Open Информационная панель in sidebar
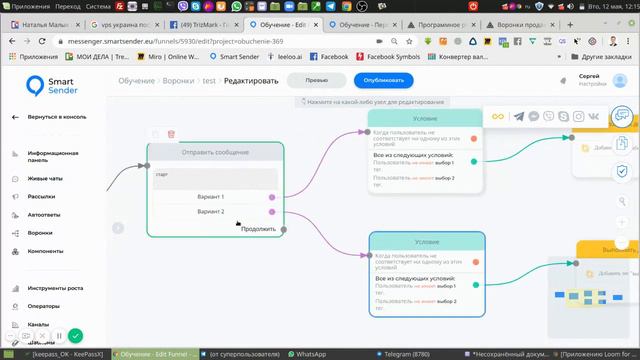Screen dimensions: 640x360 (53, 157)
